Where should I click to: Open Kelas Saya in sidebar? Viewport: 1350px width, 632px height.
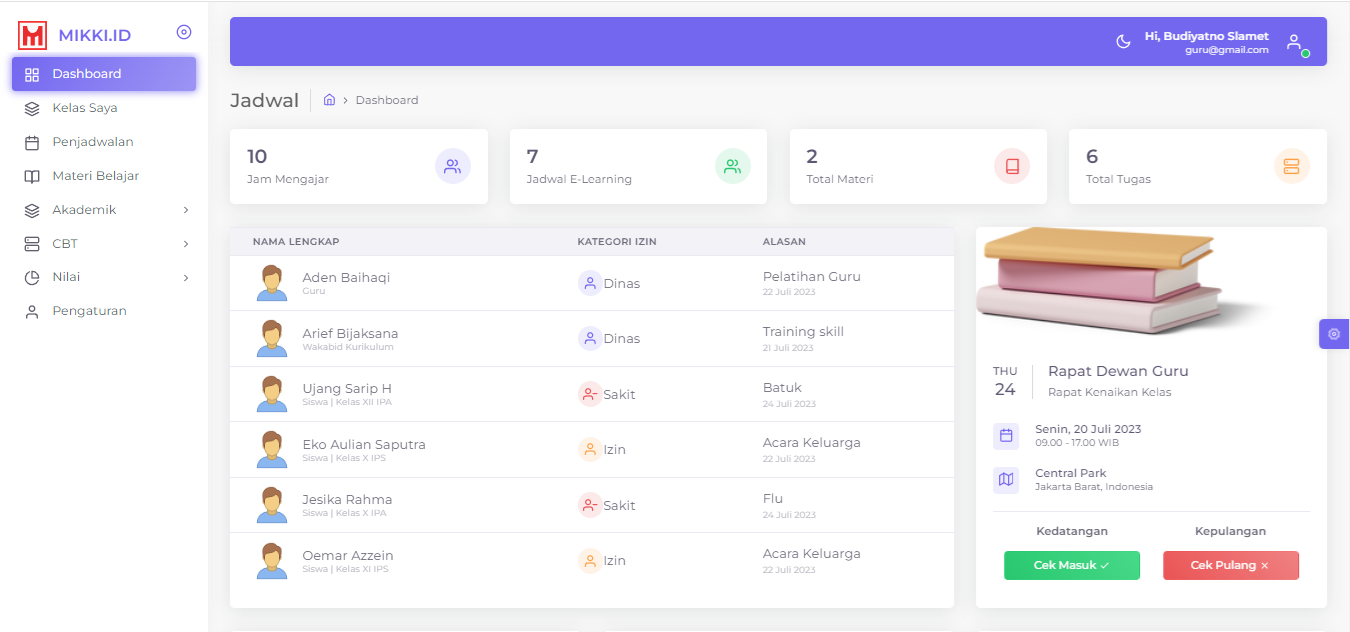point(85,108)
